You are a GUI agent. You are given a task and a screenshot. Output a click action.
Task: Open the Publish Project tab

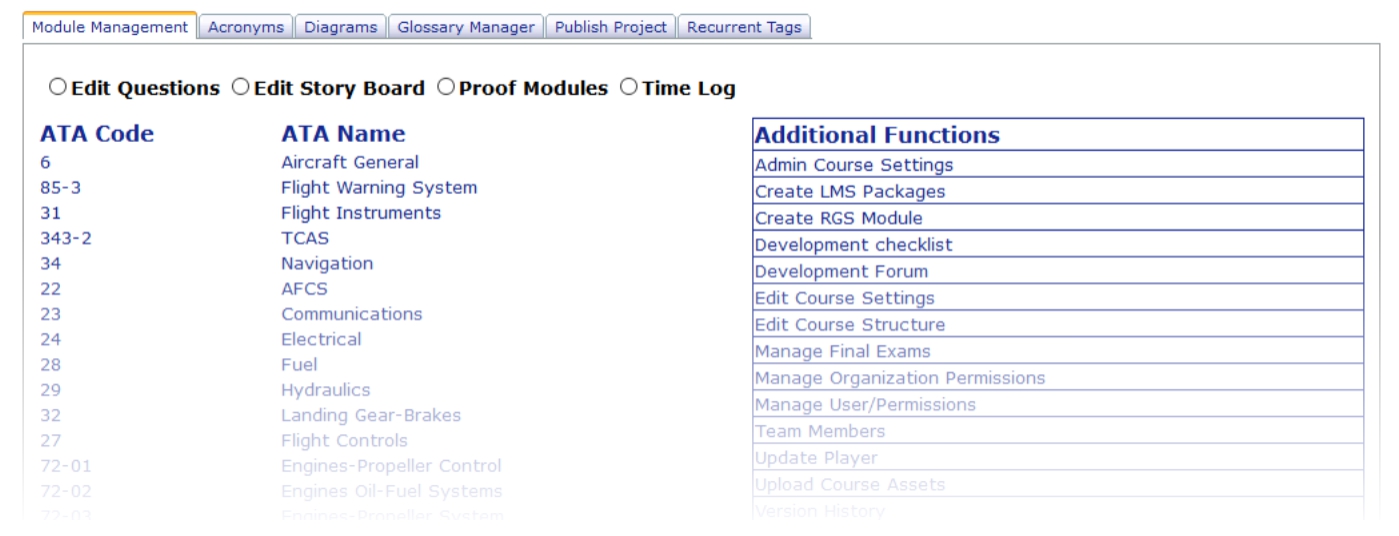tap(611, 28)
